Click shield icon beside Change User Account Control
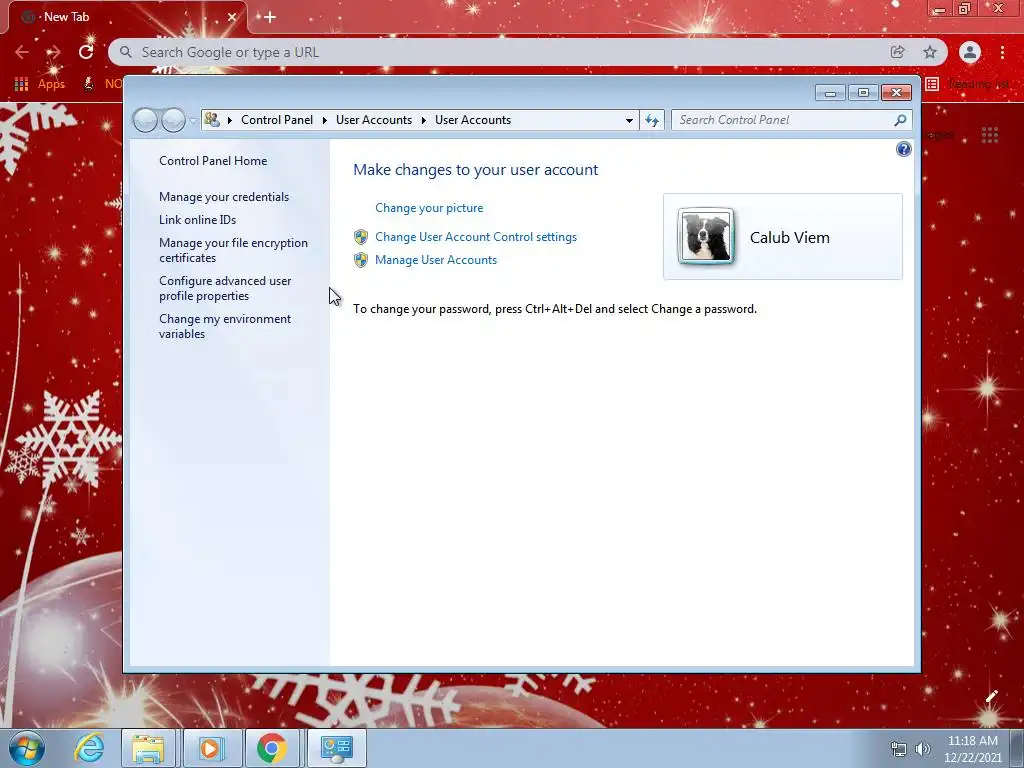 [360, 237]
